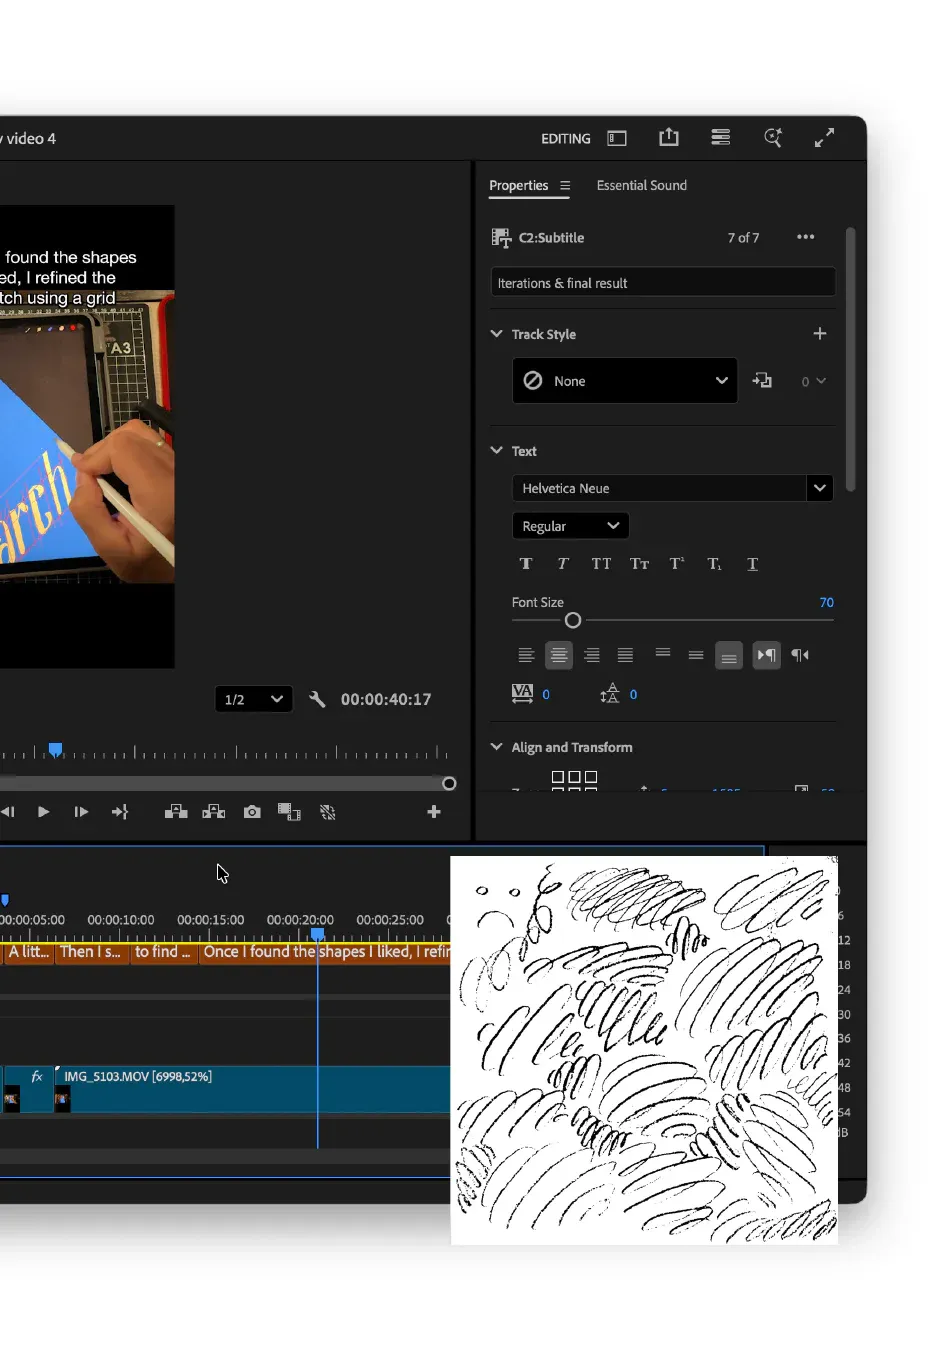Align text to vertical center
Screen dimensions: 952x1361
pyautogui.click(x=696, y=655)
